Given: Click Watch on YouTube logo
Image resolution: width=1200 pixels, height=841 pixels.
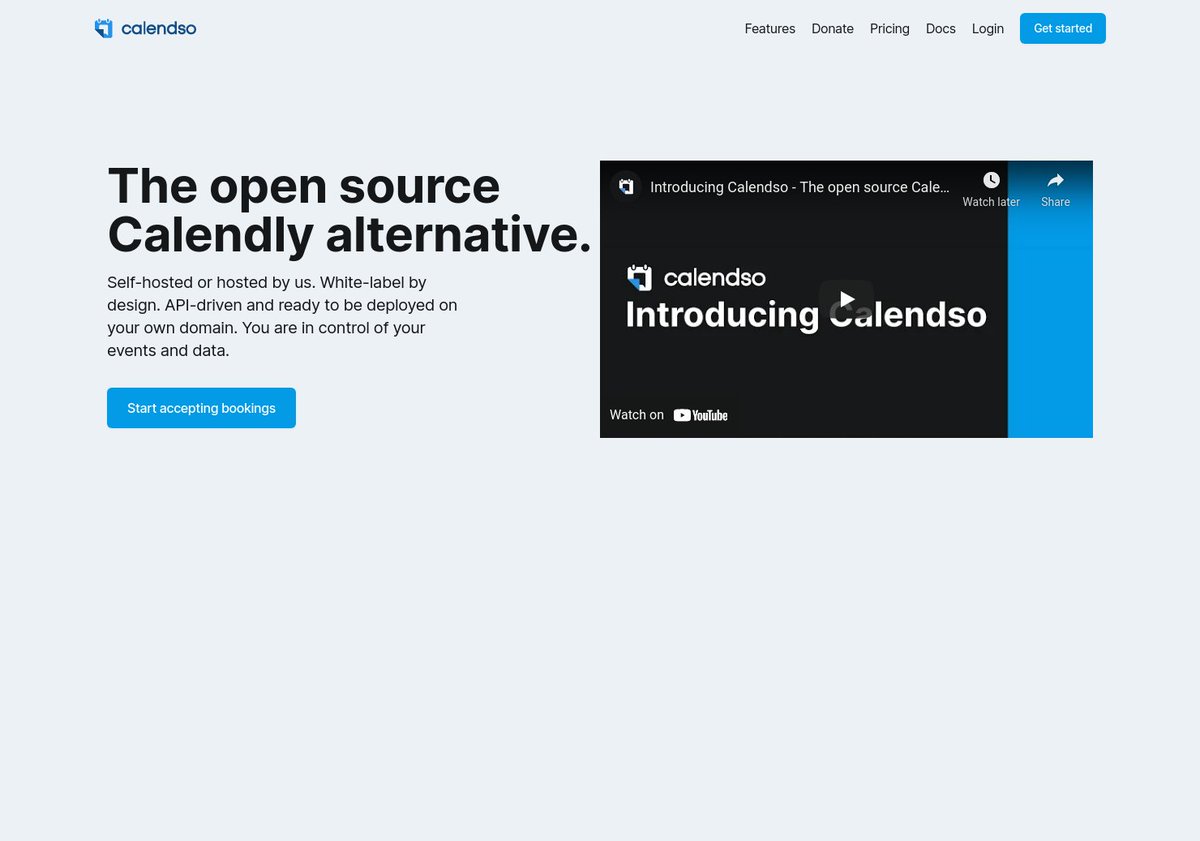Looking at the screenshot, I should pyautogui.click(x=669, y=415).
